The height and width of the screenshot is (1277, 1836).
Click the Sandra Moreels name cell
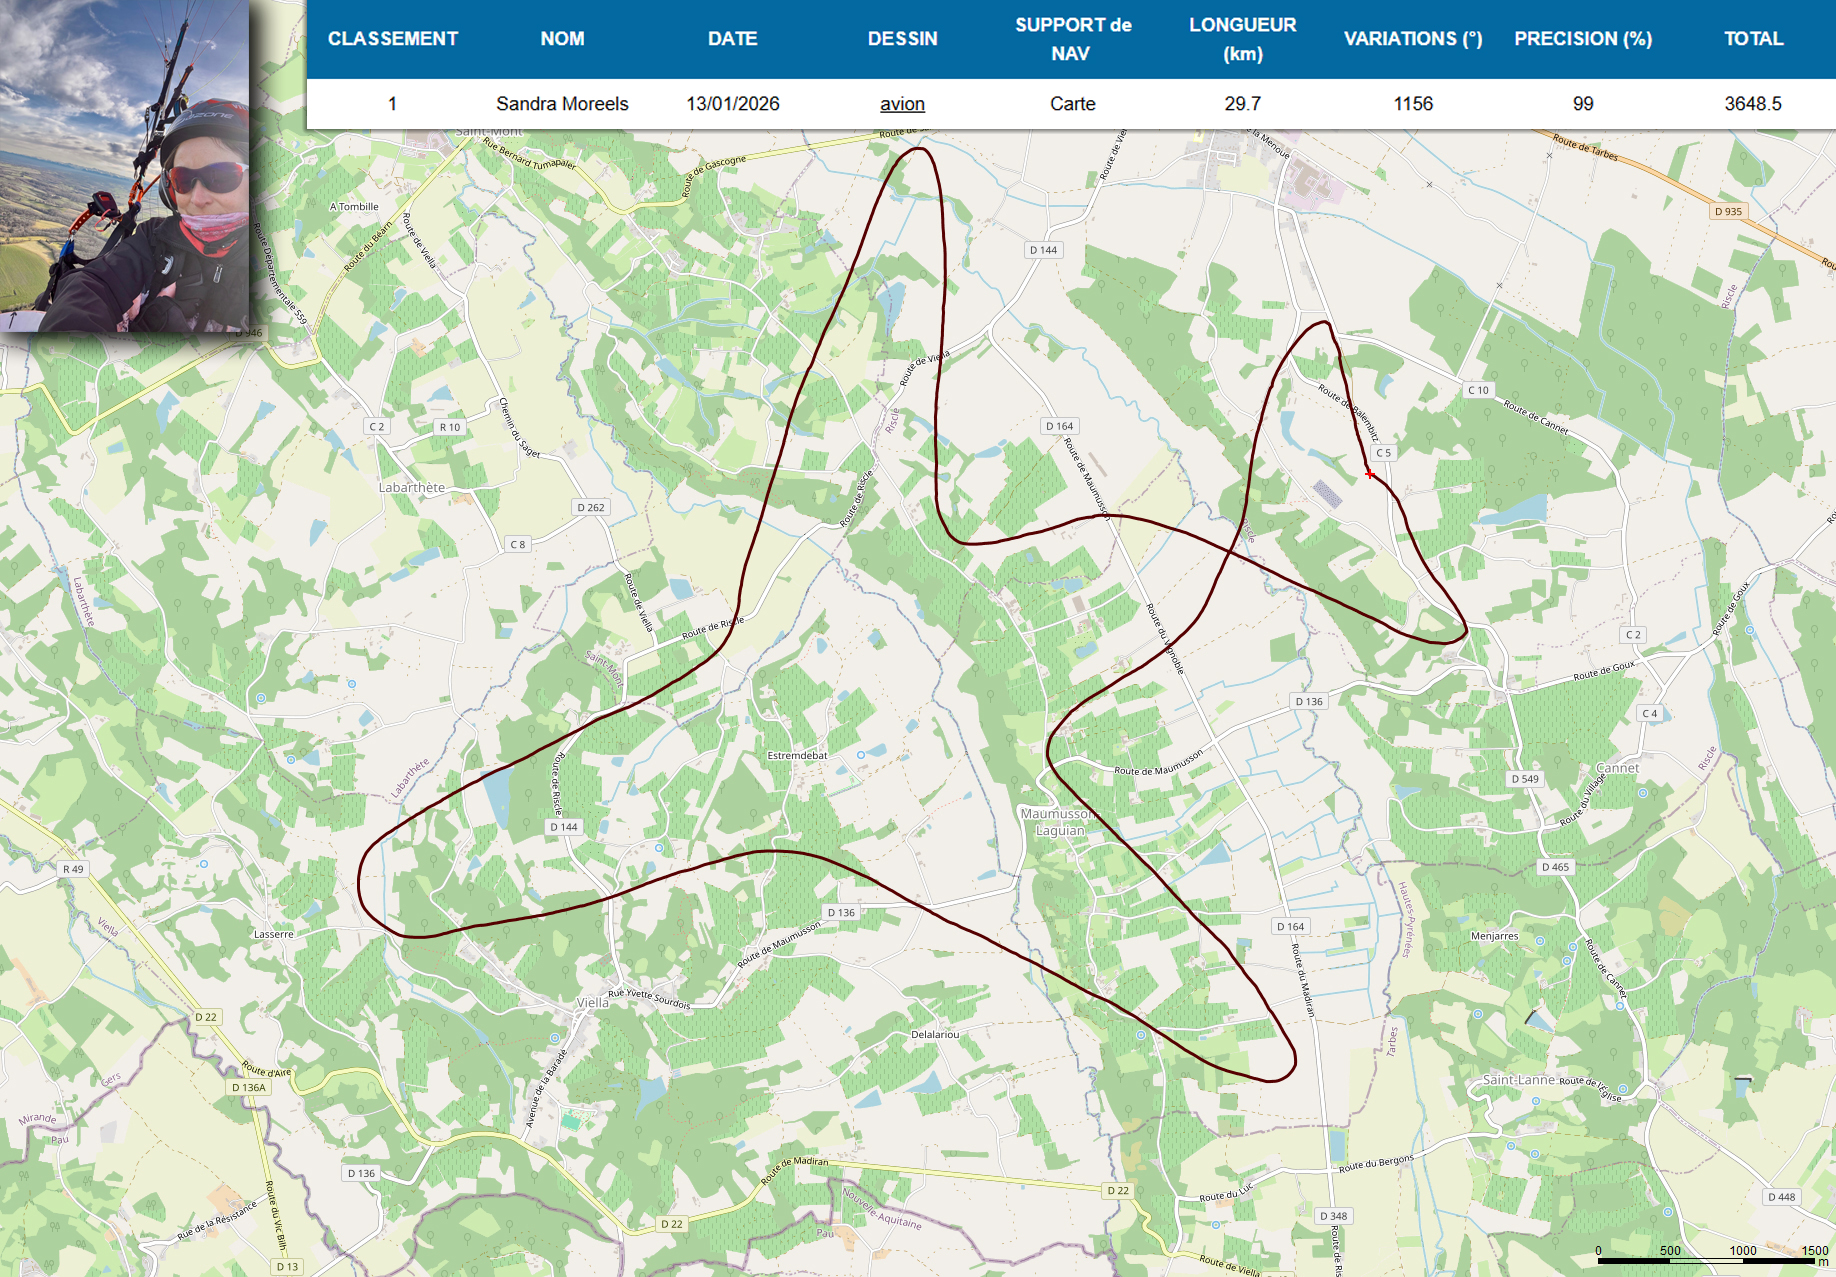[x=562, y=104]
